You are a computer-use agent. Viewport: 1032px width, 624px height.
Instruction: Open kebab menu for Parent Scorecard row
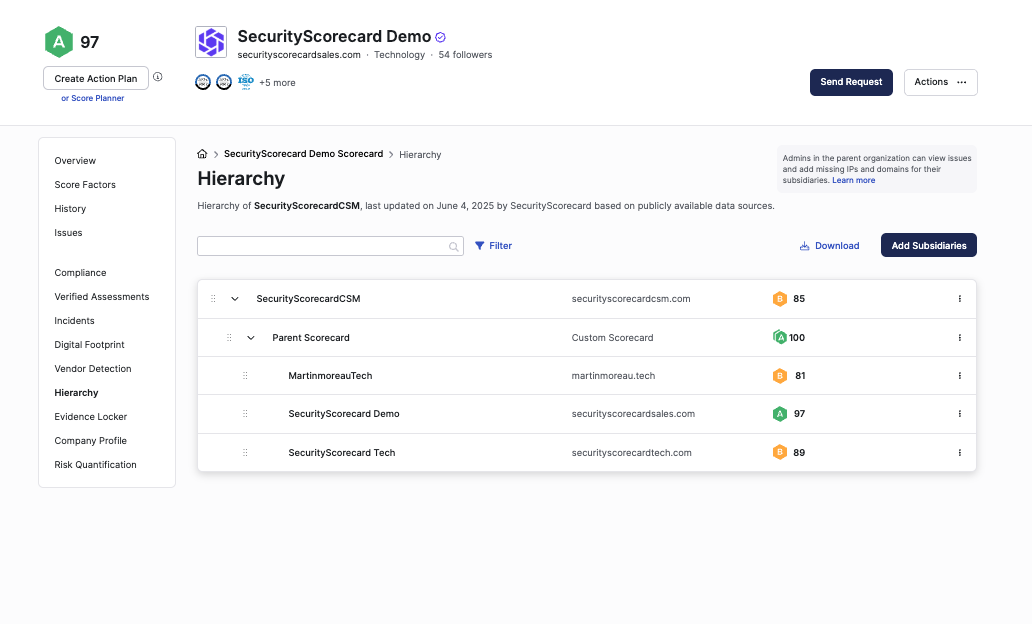pyautogui.click(x=960, y=338)
